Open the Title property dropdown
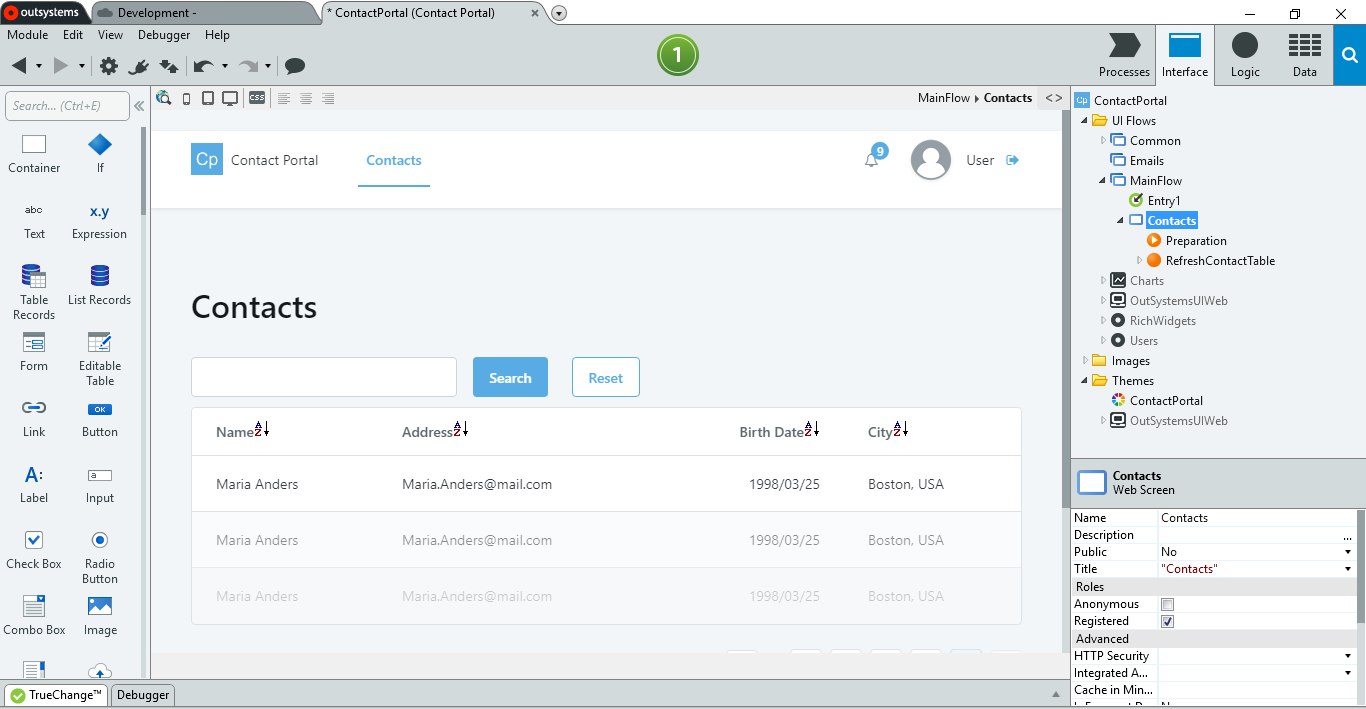Image resolution: width=1366 pixels, height=709 pixels. [1348, 569]
